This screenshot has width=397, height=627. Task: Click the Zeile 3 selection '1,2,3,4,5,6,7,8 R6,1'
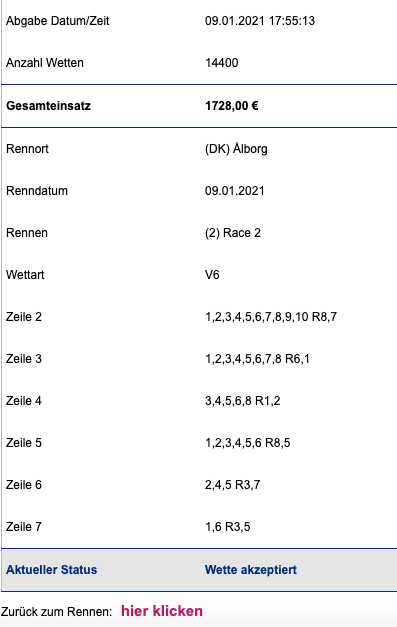pos(257,359)
